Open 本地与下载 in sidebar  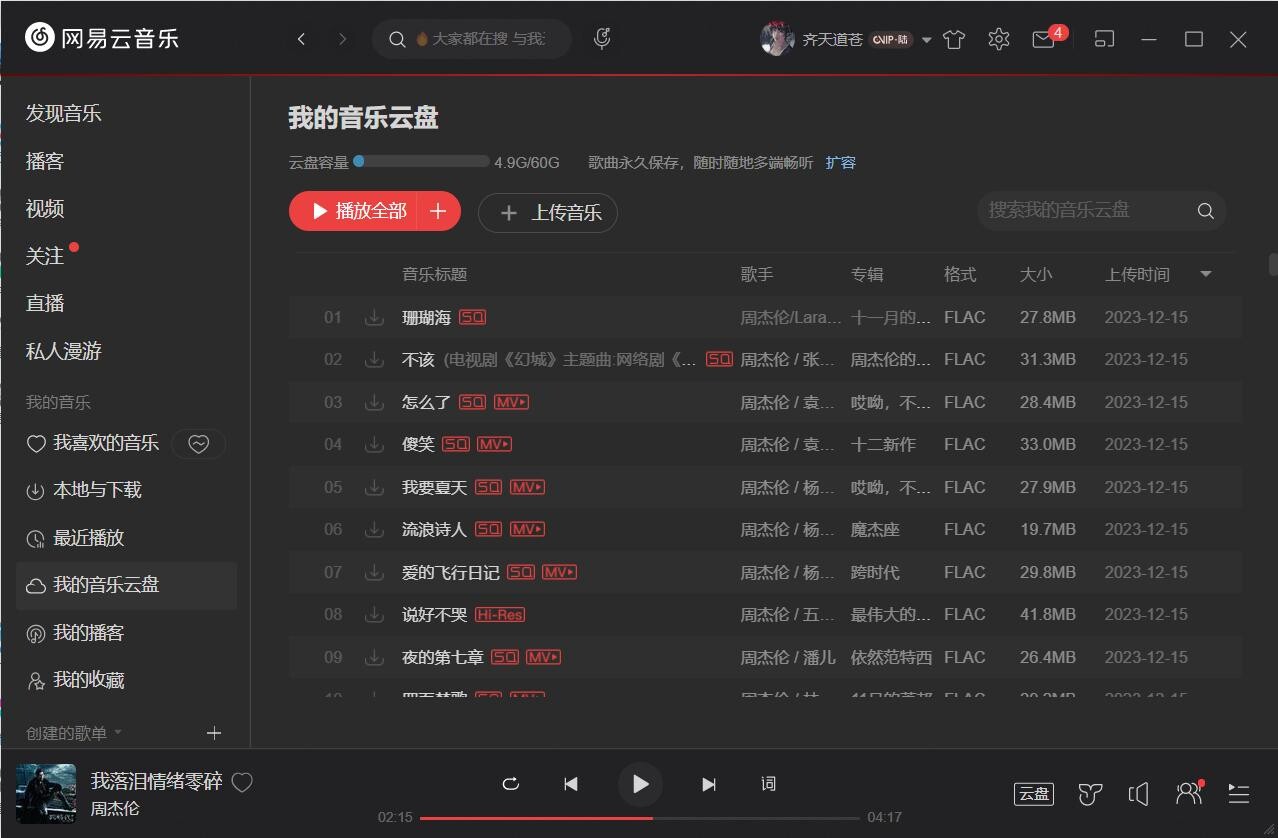point(97,489)
